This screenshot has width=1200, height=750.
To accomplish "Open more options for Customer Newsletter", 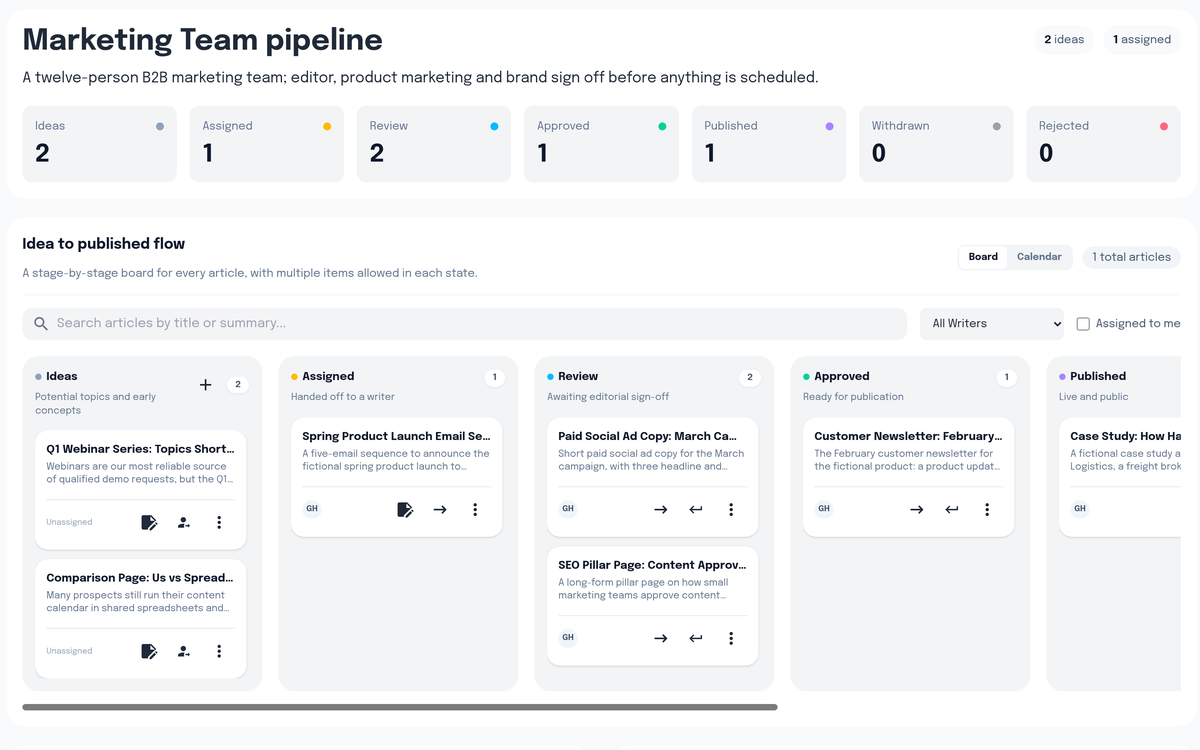I will pyautogui.click(x=987, y=509).
